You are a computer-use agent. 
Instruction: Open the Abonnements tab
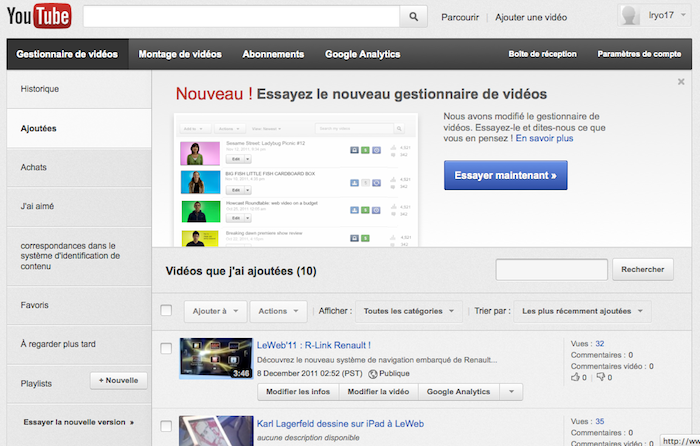pyautogui.click(x=274, y=54)
